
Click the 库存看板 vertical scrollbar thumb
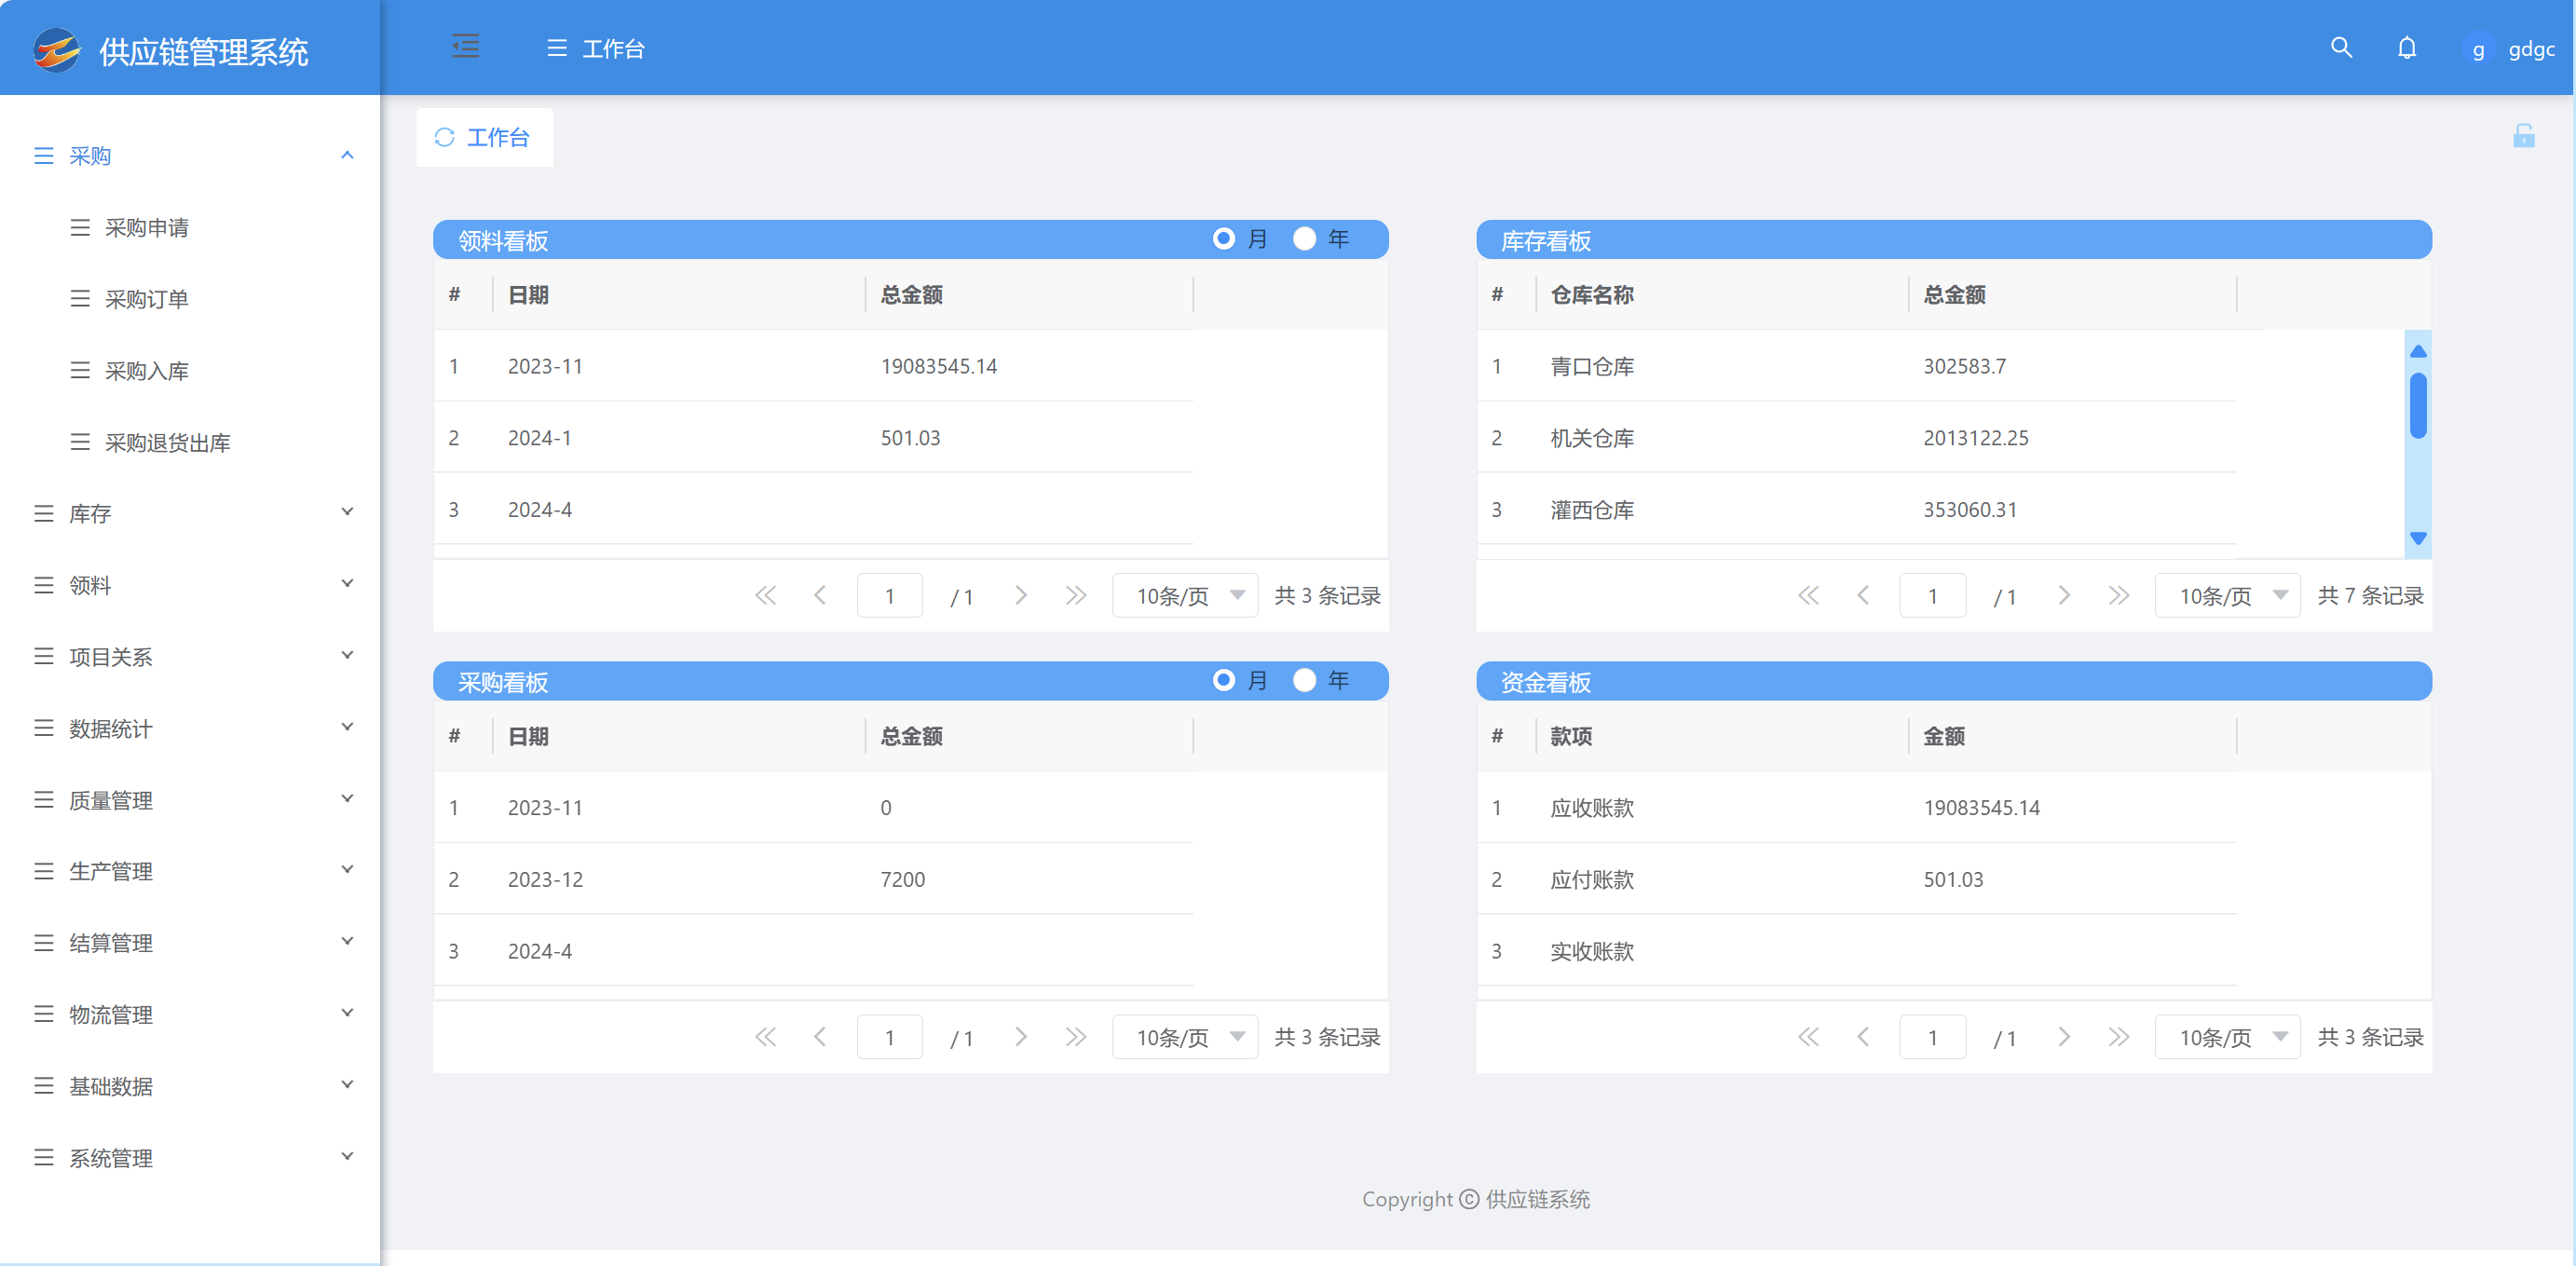2418,405
